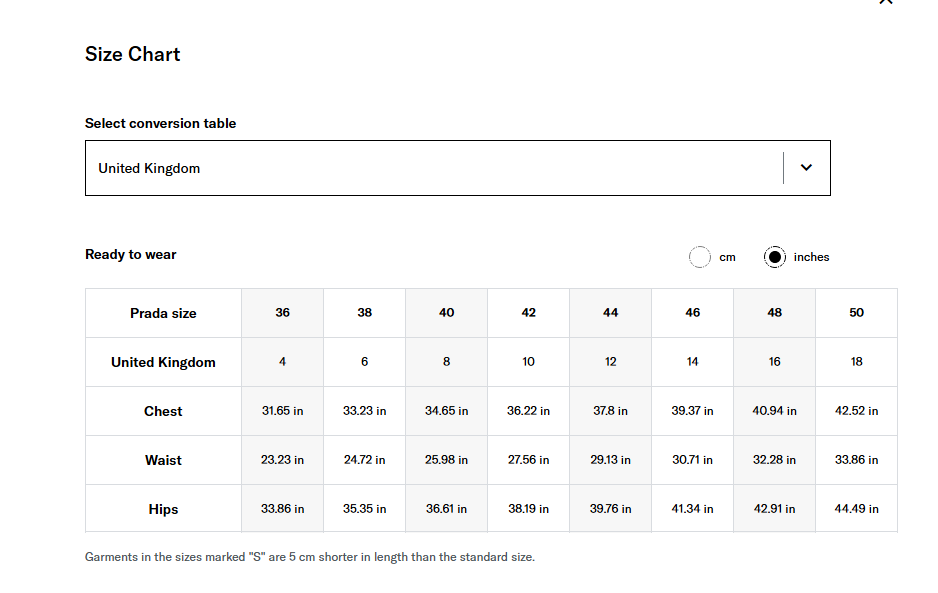938x593 pixels.
Task: Click the Prada size row header
Action: [163, 313]
